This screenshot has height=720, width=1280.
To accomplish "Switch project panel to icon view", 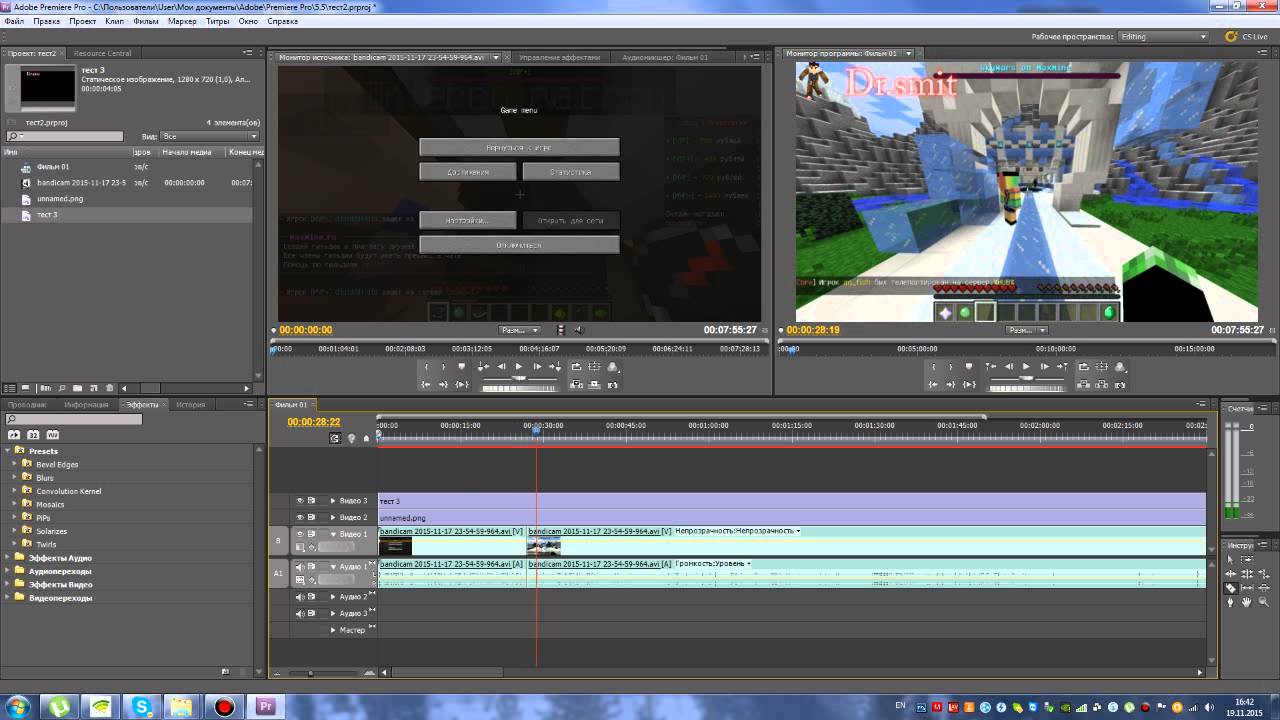I will click(25, 388).
